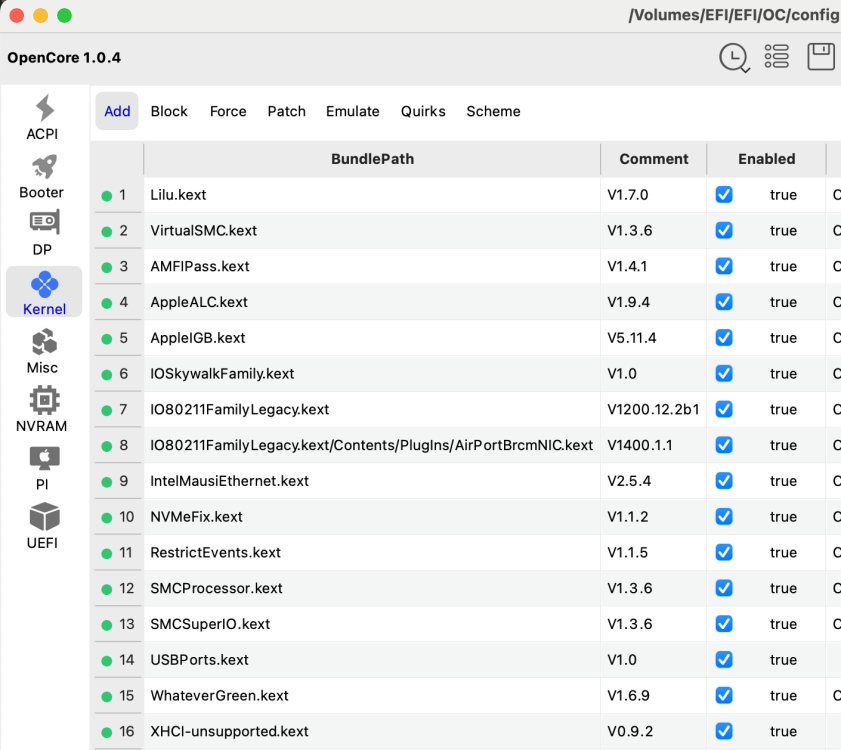The width and height of the screenshot is (841, 750).
Task: Open the NVRAM chip section
Action: [43, 409]
